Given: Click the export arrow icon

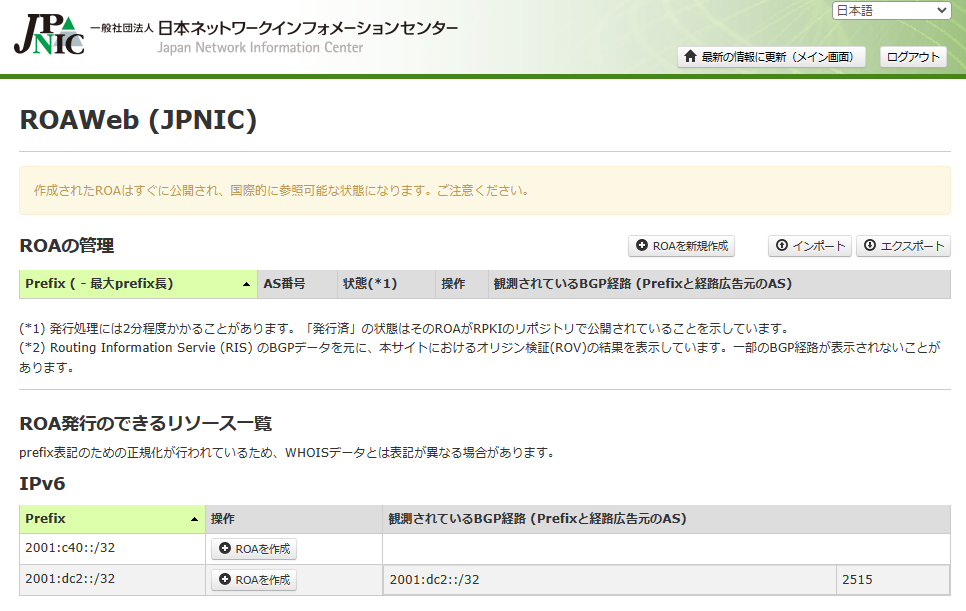Looking at the screenshot, I should click(869, 245).
